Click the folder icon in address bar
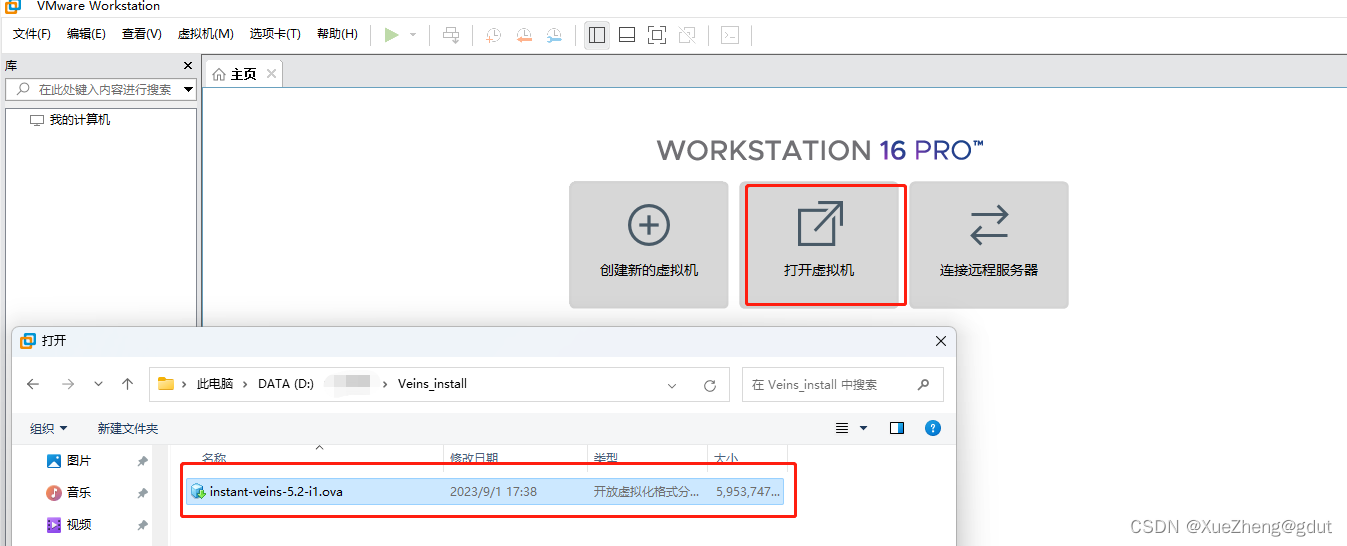The image size is (1347, 546). [166, 384]
